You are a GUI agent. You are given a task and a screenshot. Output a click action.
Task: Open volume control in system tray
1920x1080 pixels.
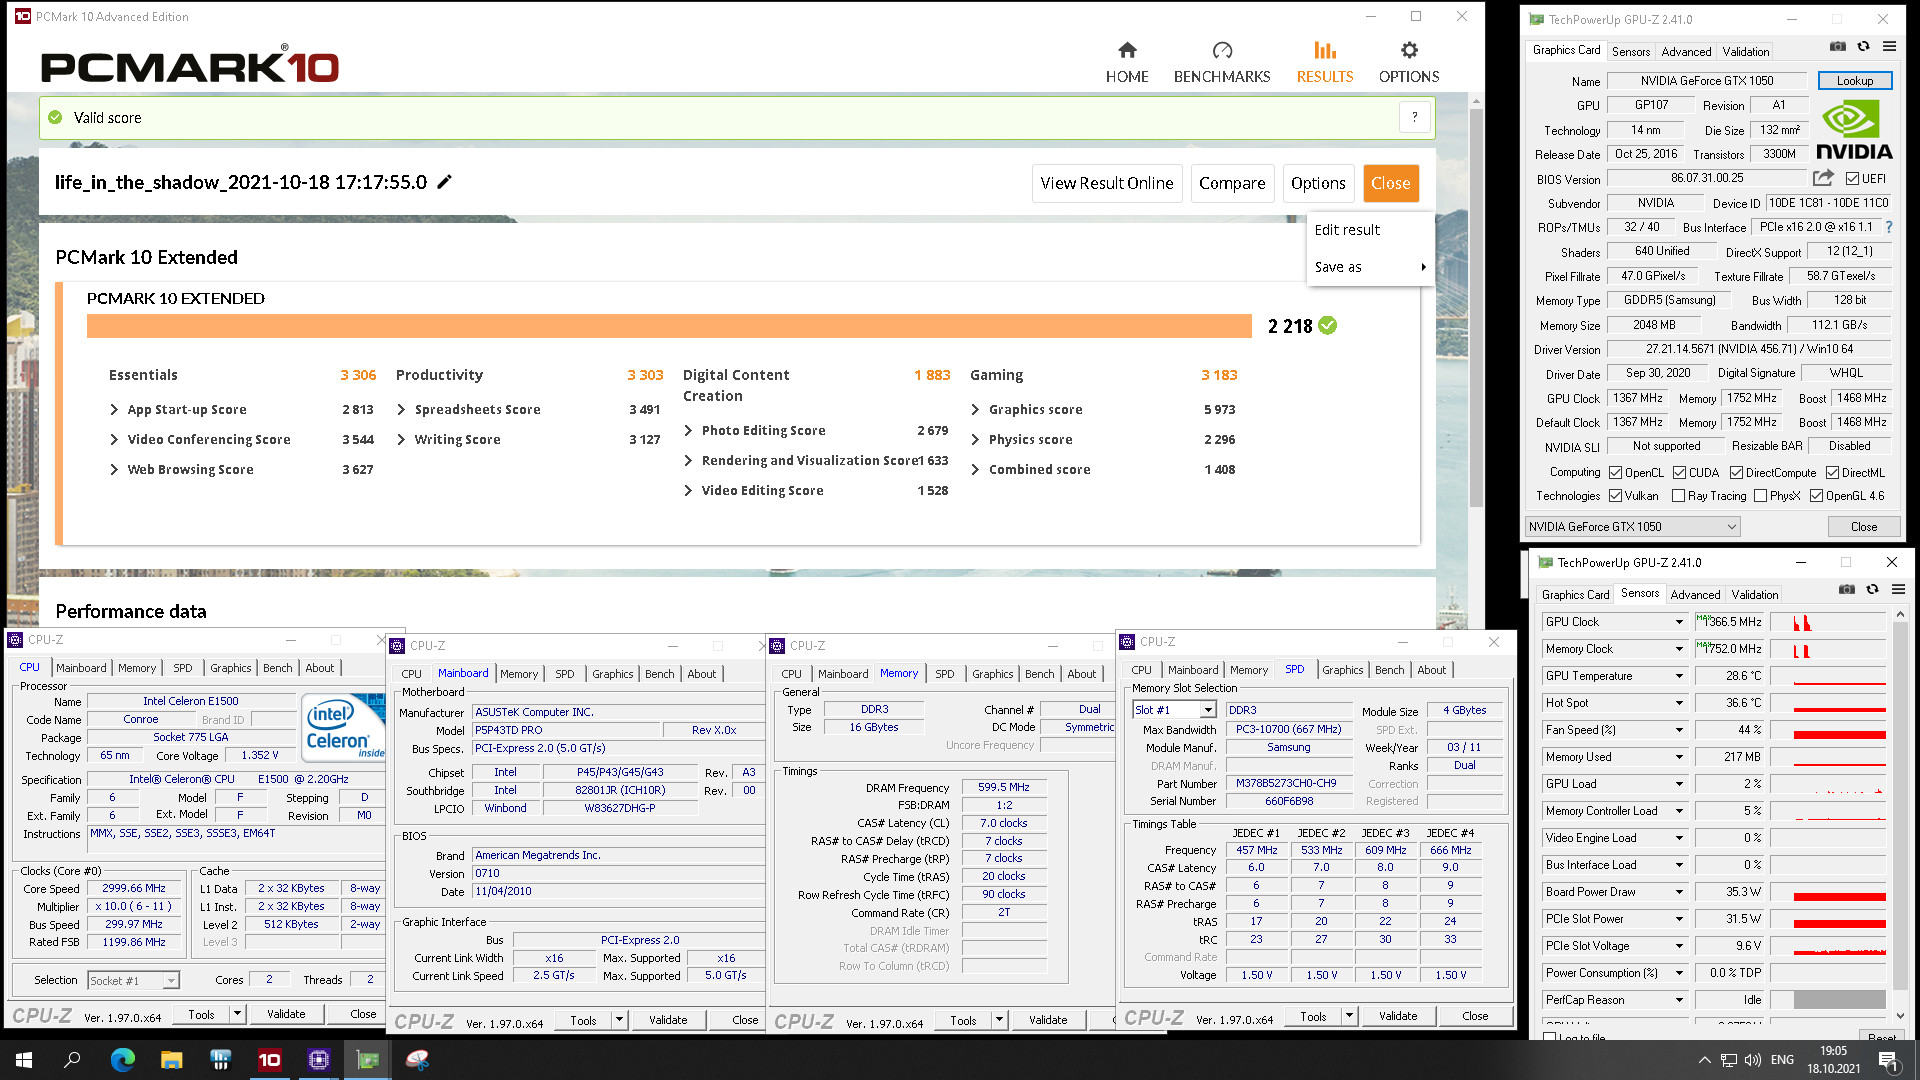1752,1060
